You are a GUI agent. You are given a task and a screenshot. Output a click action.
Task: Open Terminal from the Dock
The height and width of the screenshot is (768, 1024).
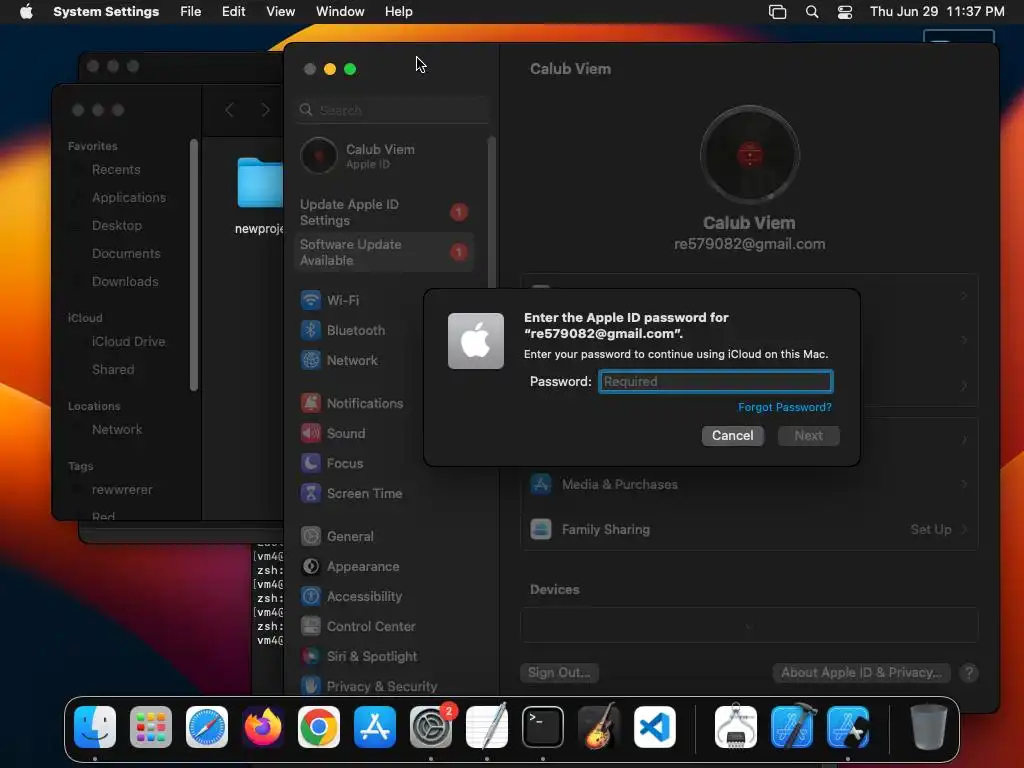point(543,727)
